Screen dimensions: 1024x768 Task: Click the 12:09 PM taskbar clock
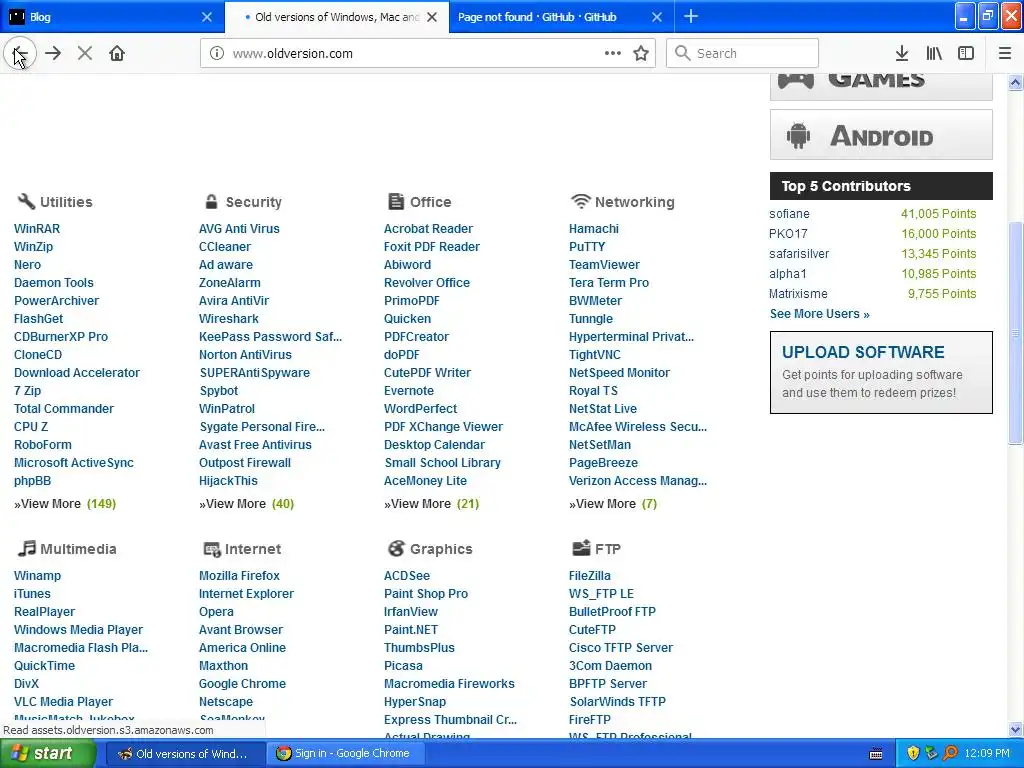[987, 754]
